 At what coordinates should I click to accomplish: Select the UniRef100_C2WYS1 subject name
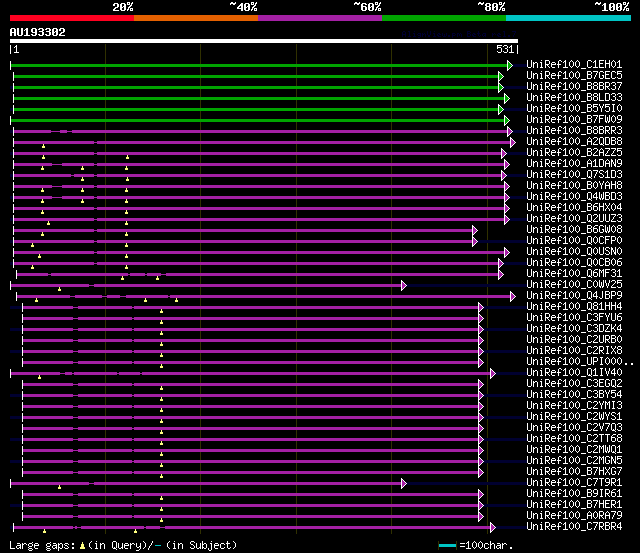pyautogui.click(x=574, y=417)
